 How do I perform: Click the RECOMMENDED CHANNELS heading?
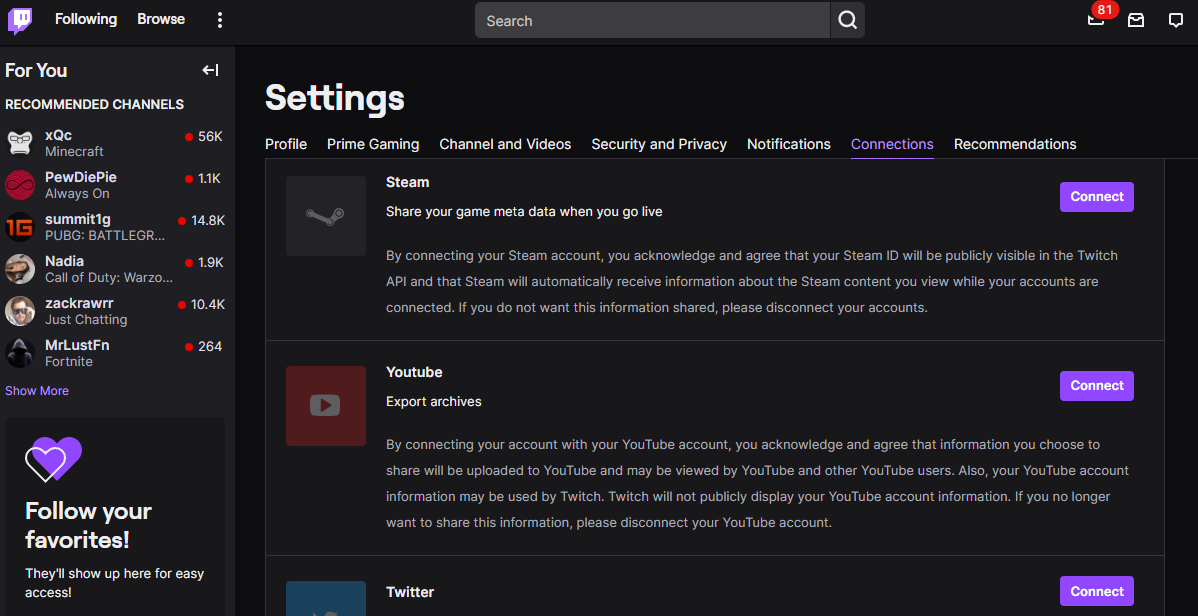95,105
